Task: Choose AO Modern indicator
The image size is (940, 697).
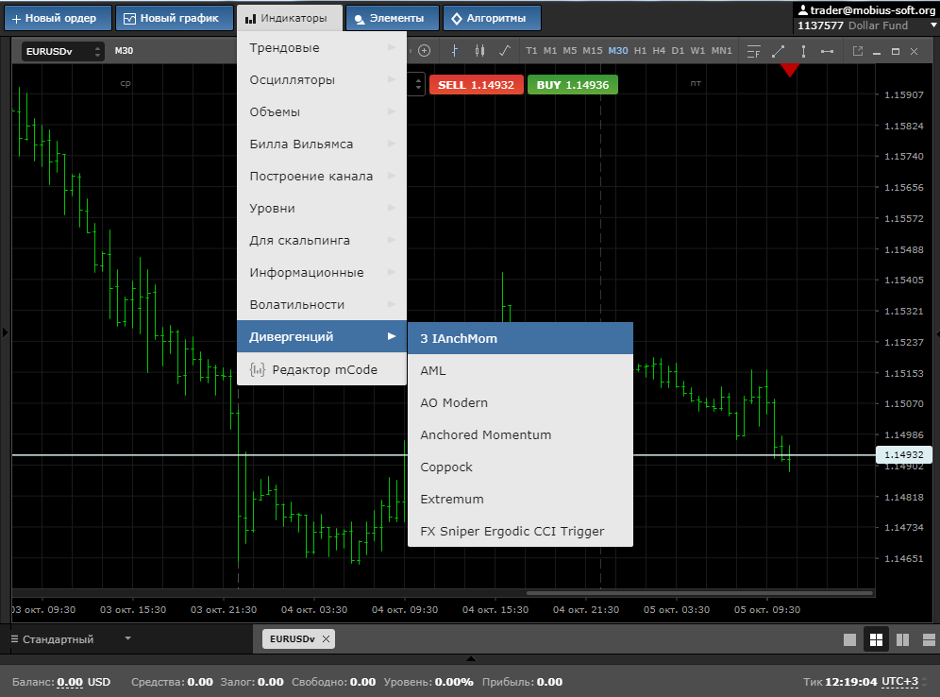Action: [x=520, y=403]
